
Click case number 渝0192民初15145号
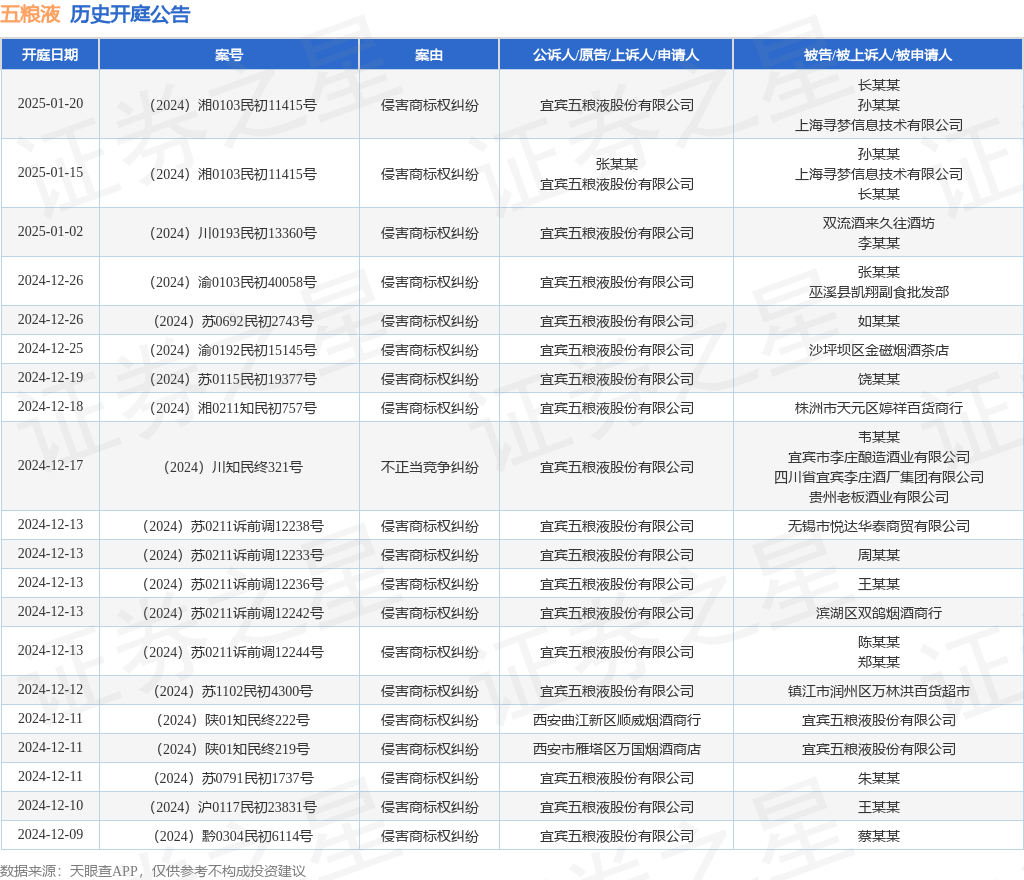point(233,350)
